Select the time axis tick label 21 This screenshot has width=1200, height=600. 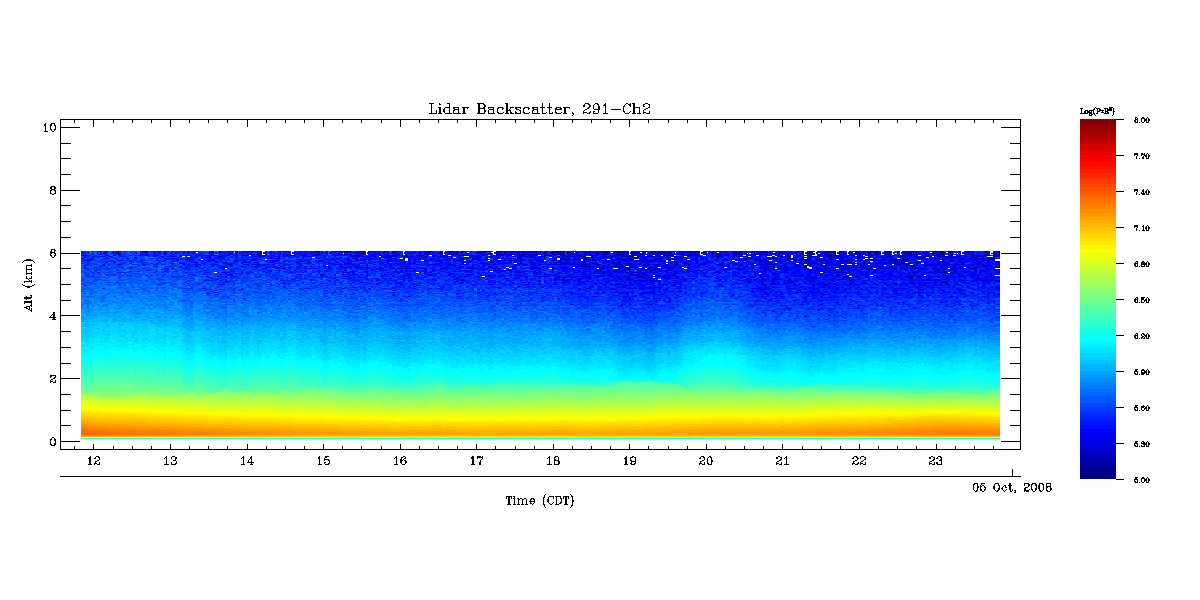tap(783, 461)
